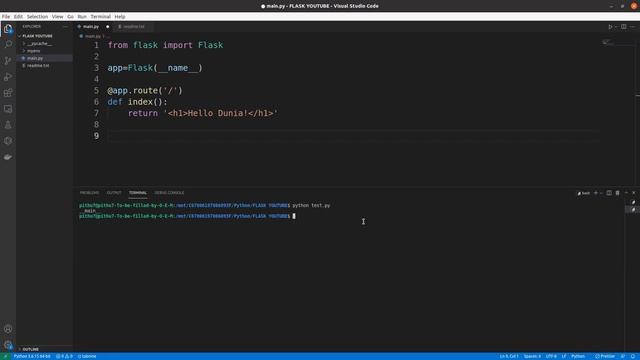Viewport: 640px width, 360px height.
Task: Switch to the DEBUG CONSOLE tab
Action: (169, 193)
